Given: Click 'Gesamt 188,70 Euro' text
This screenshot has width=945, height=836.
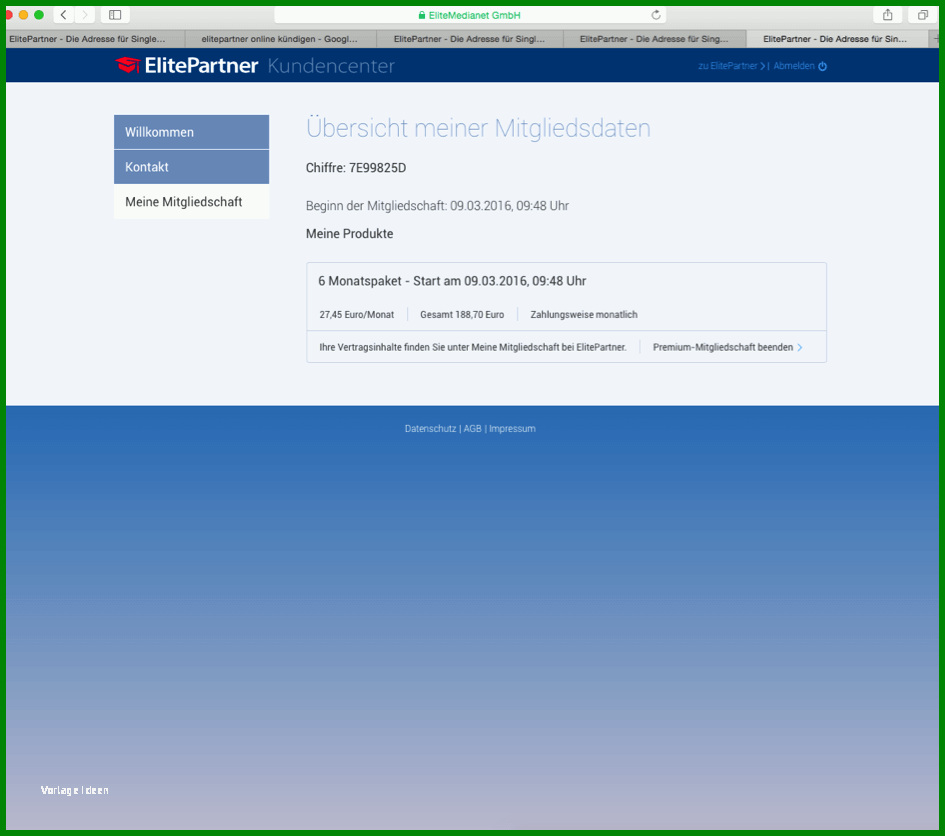Looking at the screenshot, I should point(462,315).
